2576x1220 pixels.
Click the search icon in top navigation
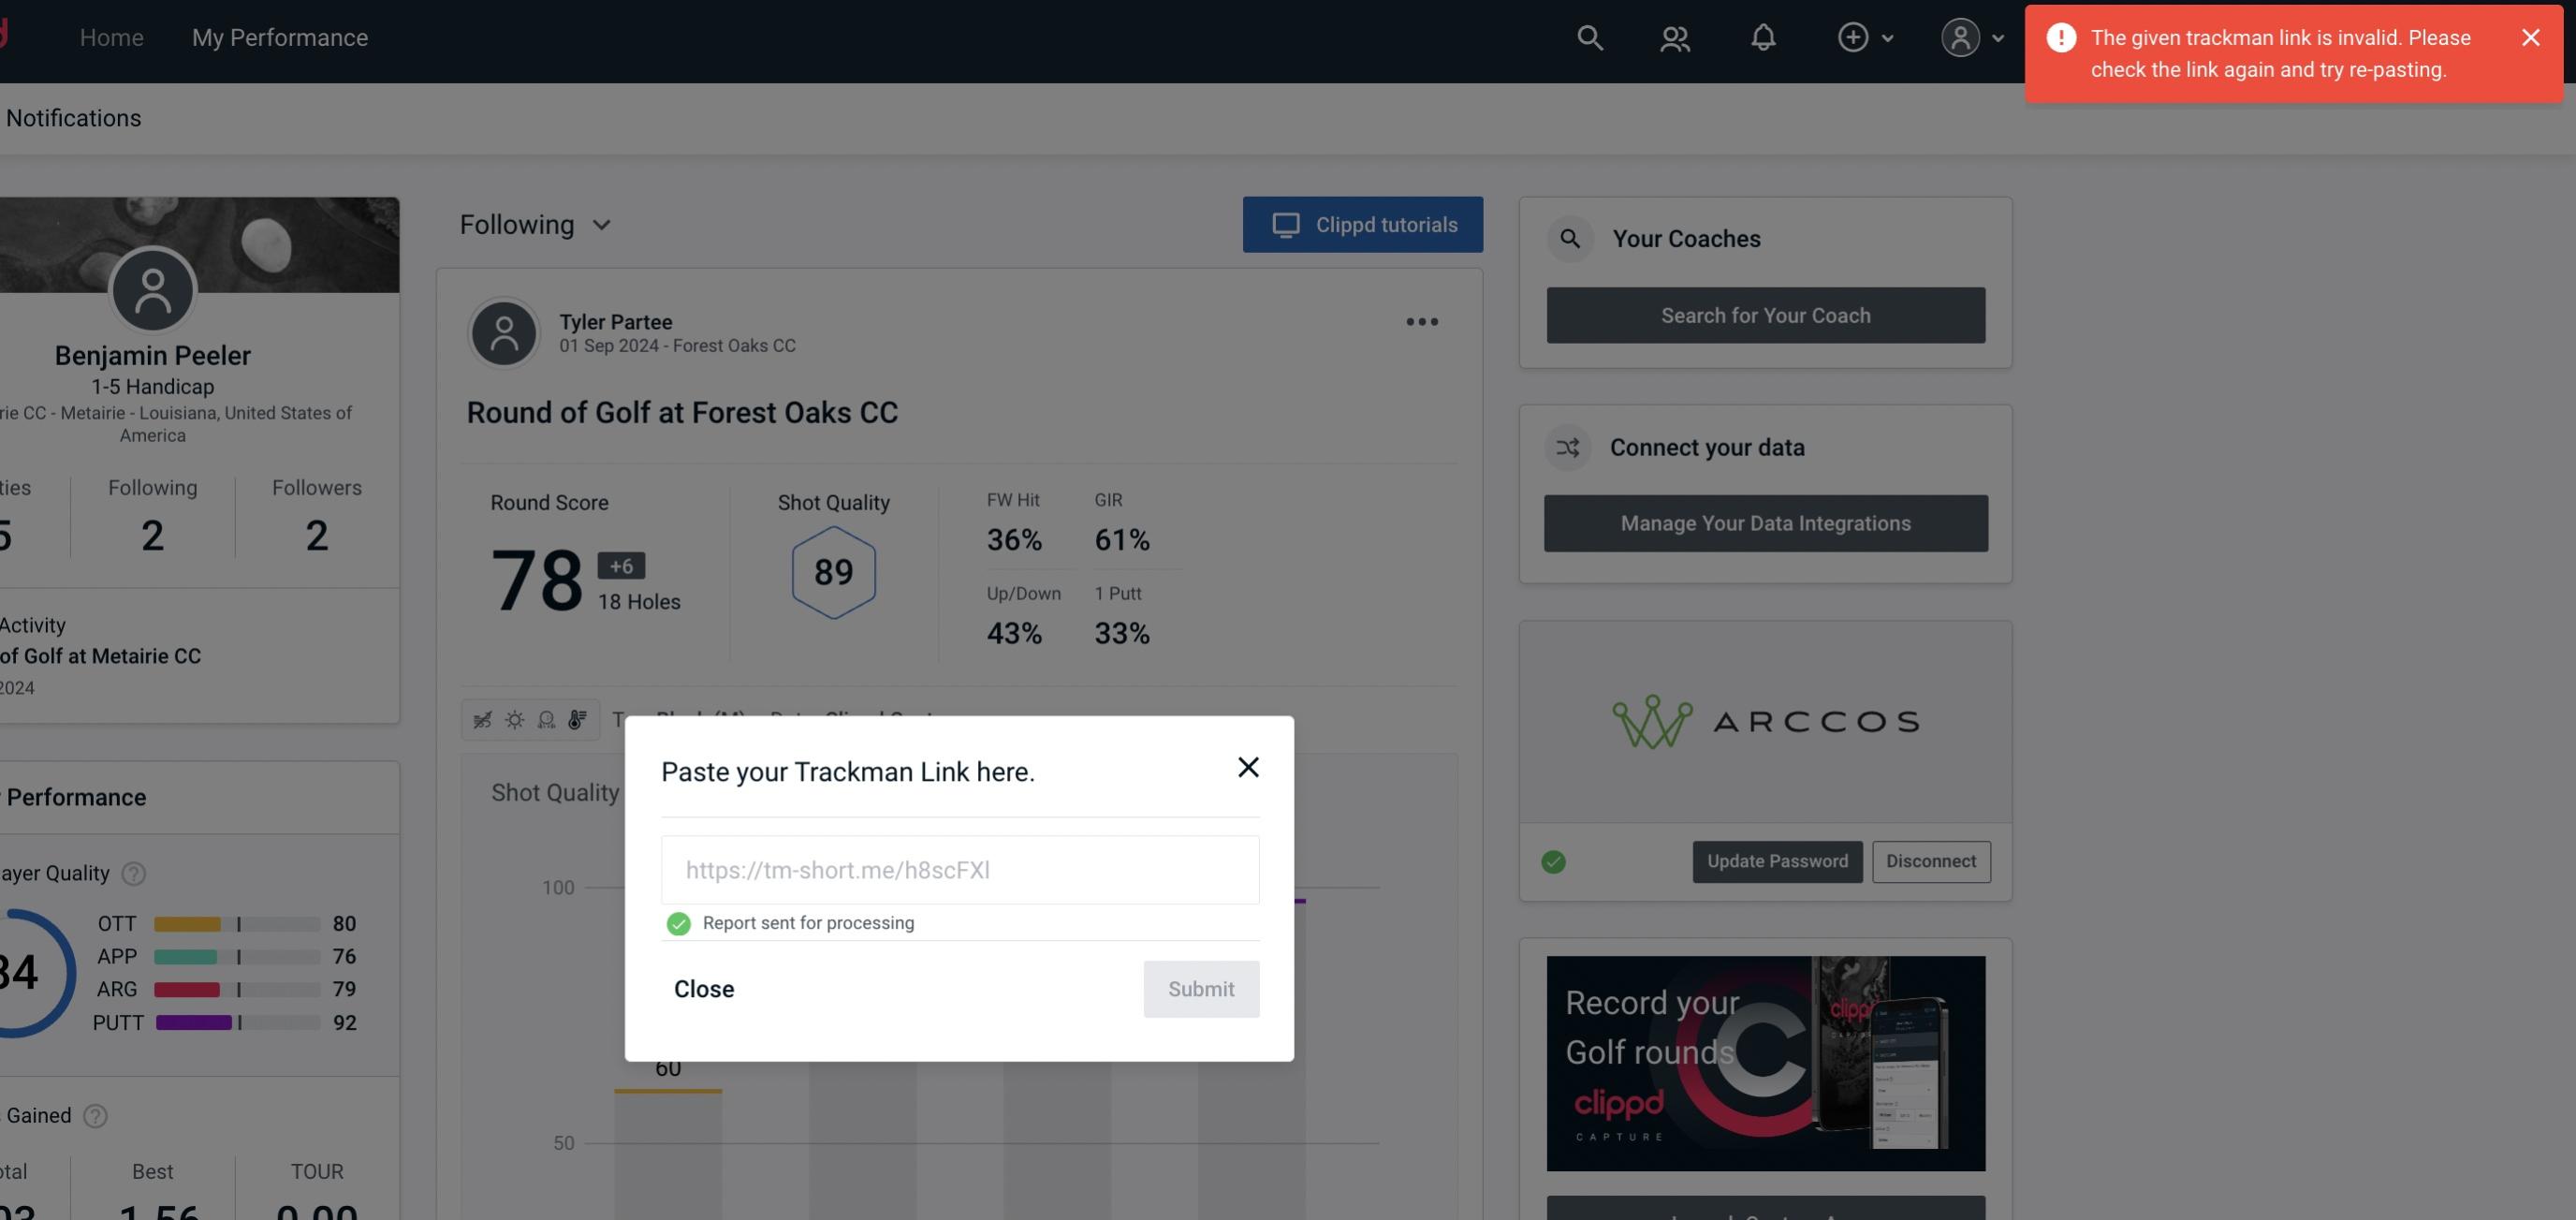pyautogui.click(x=1588, y=37)
